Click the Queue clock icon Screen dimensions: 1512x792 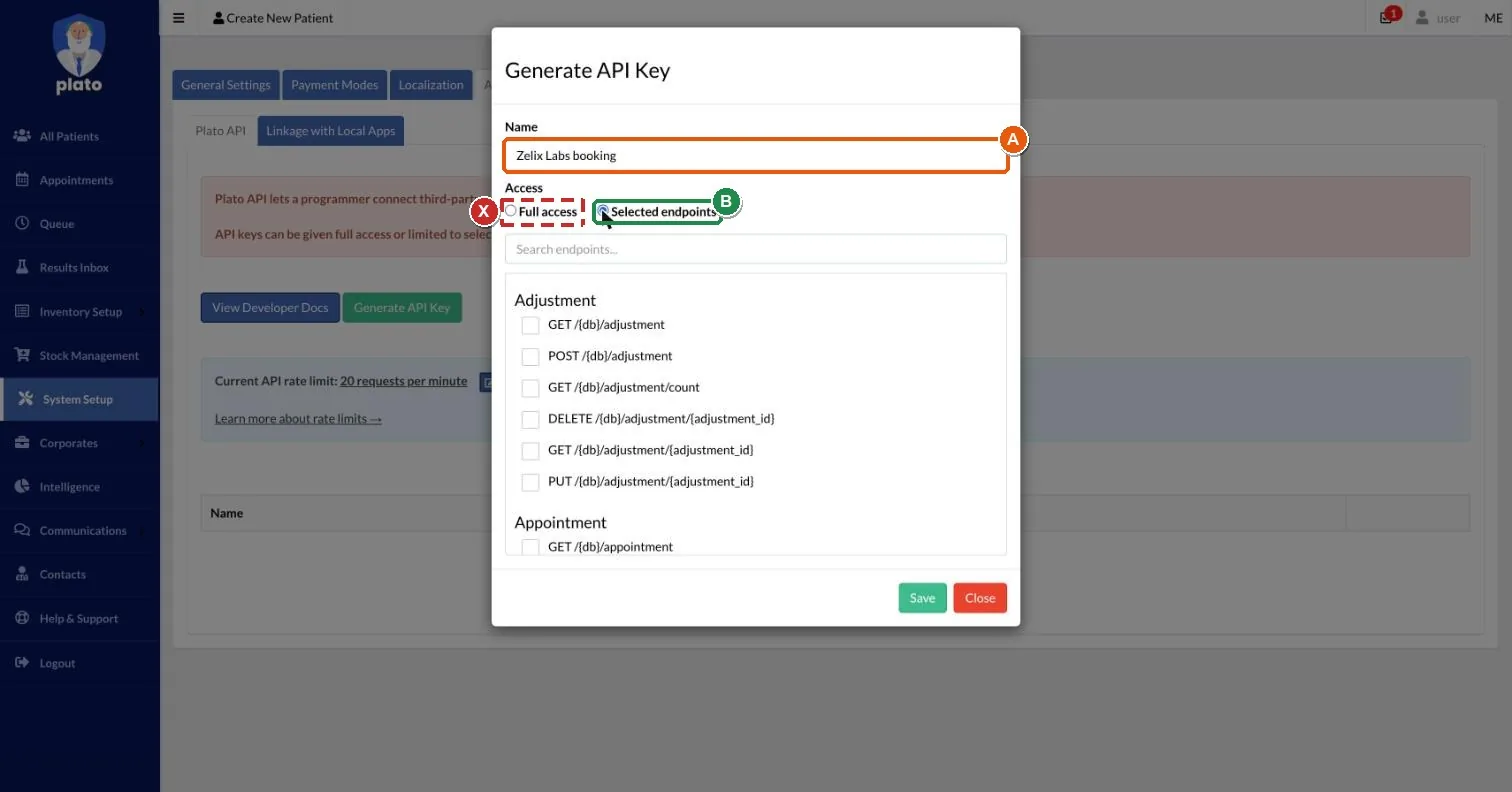click(x=22, y=224)
